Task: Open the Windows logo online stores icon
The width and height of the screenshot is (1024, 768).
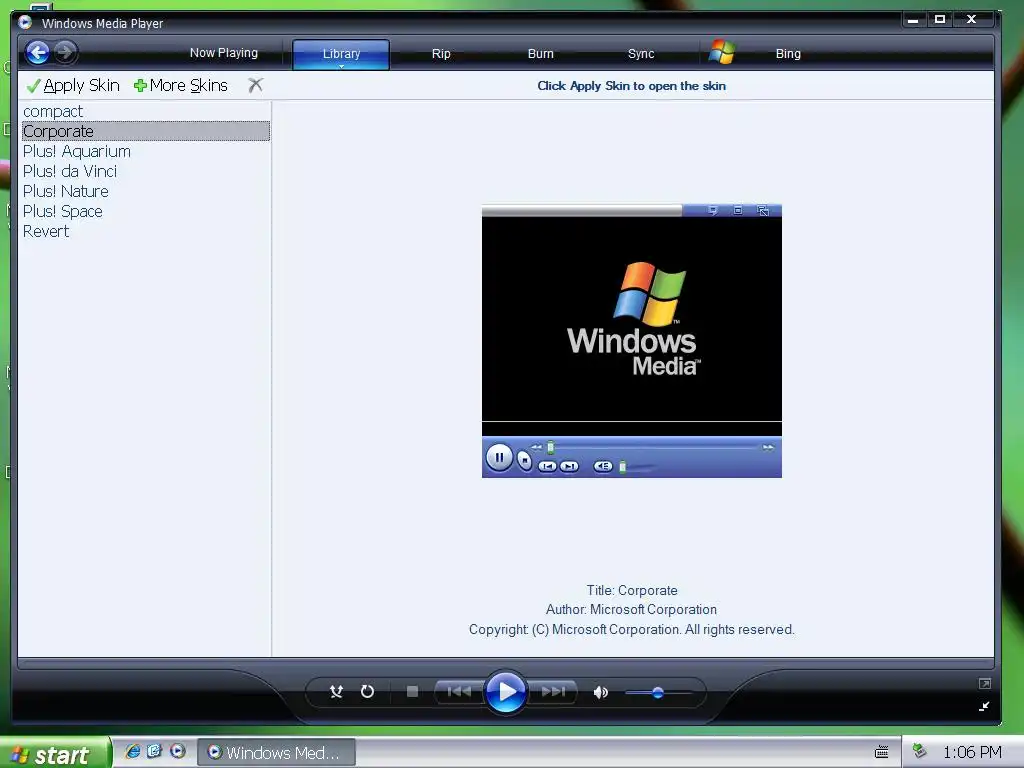Action: (x=722, y=52)
